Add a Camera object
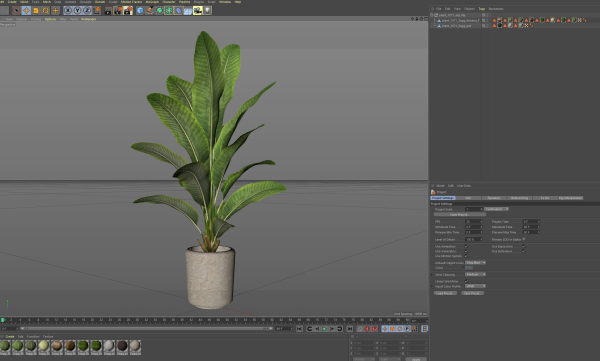This screenshot has height=361, width=600. click(197, 10)
